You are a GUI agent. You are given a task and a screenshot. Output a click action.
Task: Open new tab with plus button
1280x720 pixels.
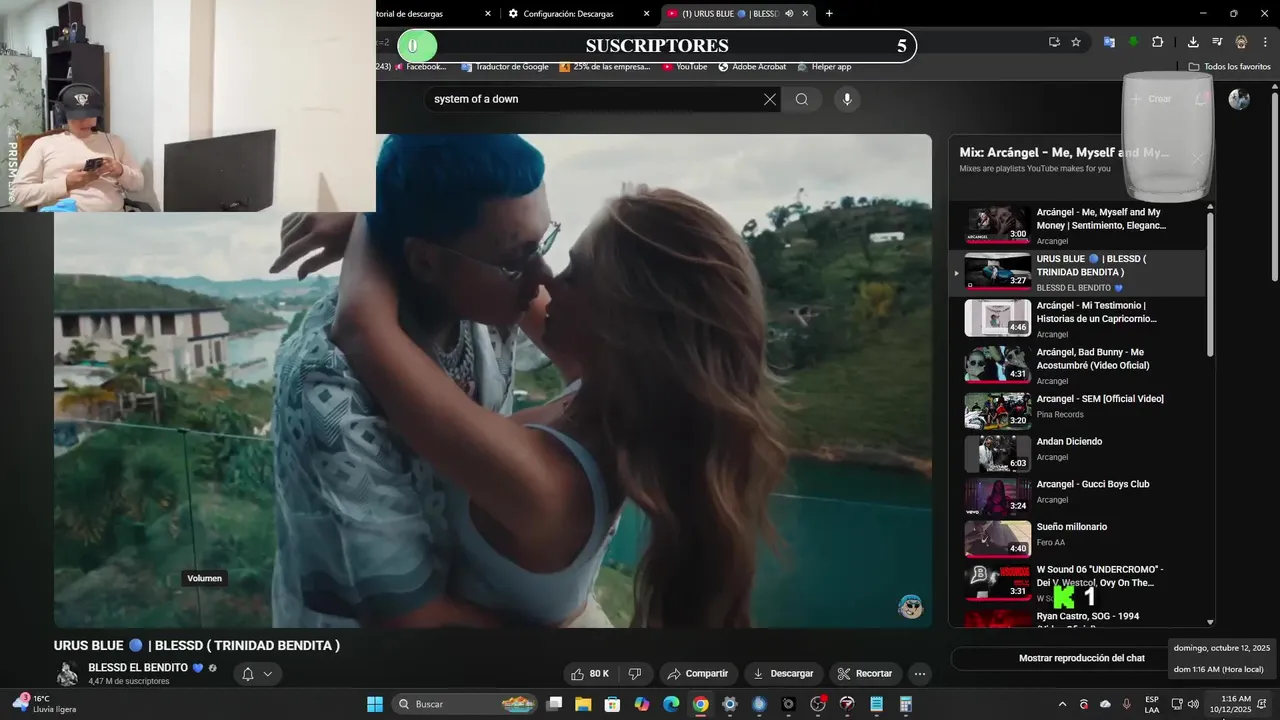[x=829, y=14]
